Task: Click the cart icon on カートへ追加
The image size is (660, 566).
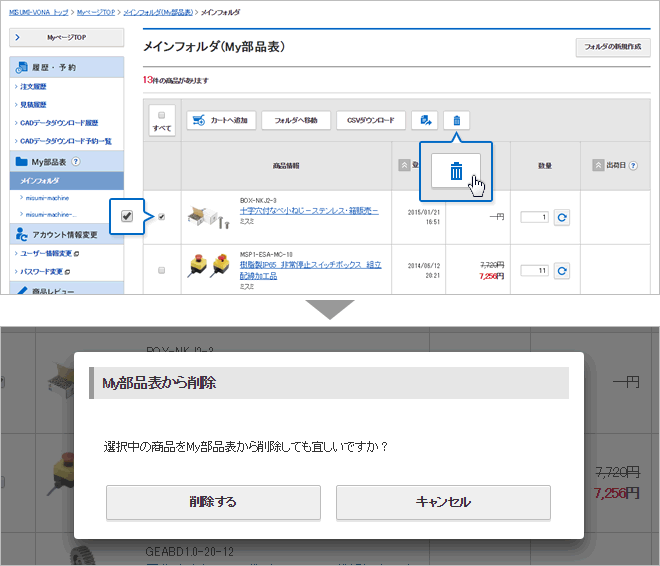Action: [198, 121]
